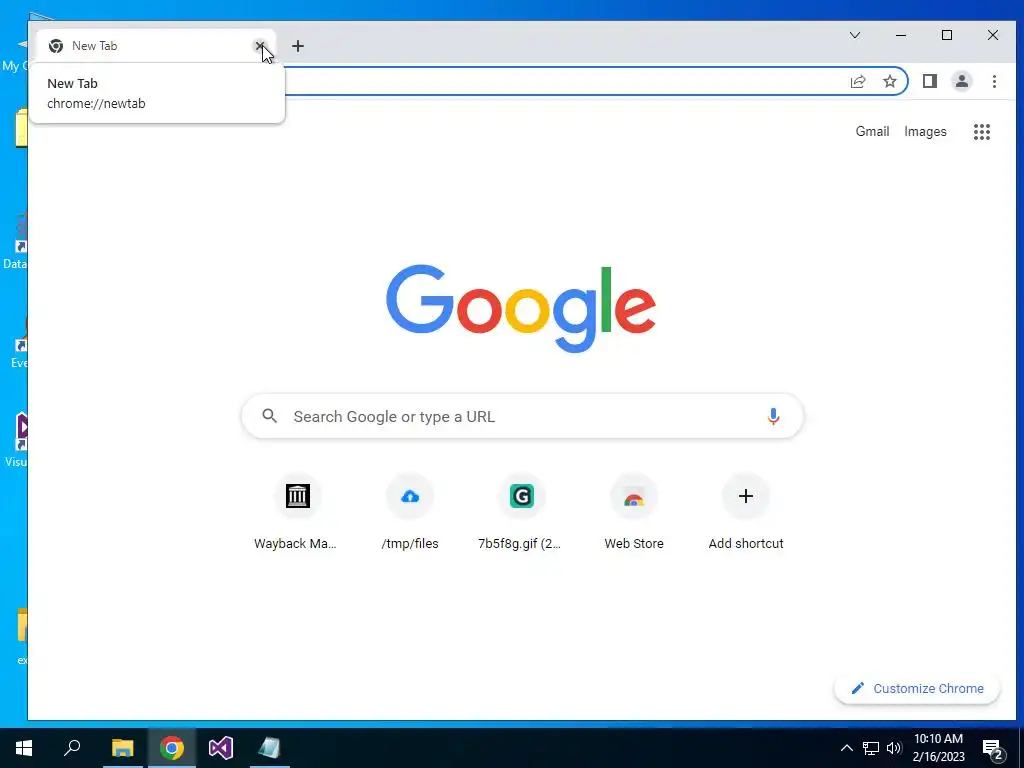Click the Google search box
Viewport: 1024px width, 768px height.
point(522,416)
